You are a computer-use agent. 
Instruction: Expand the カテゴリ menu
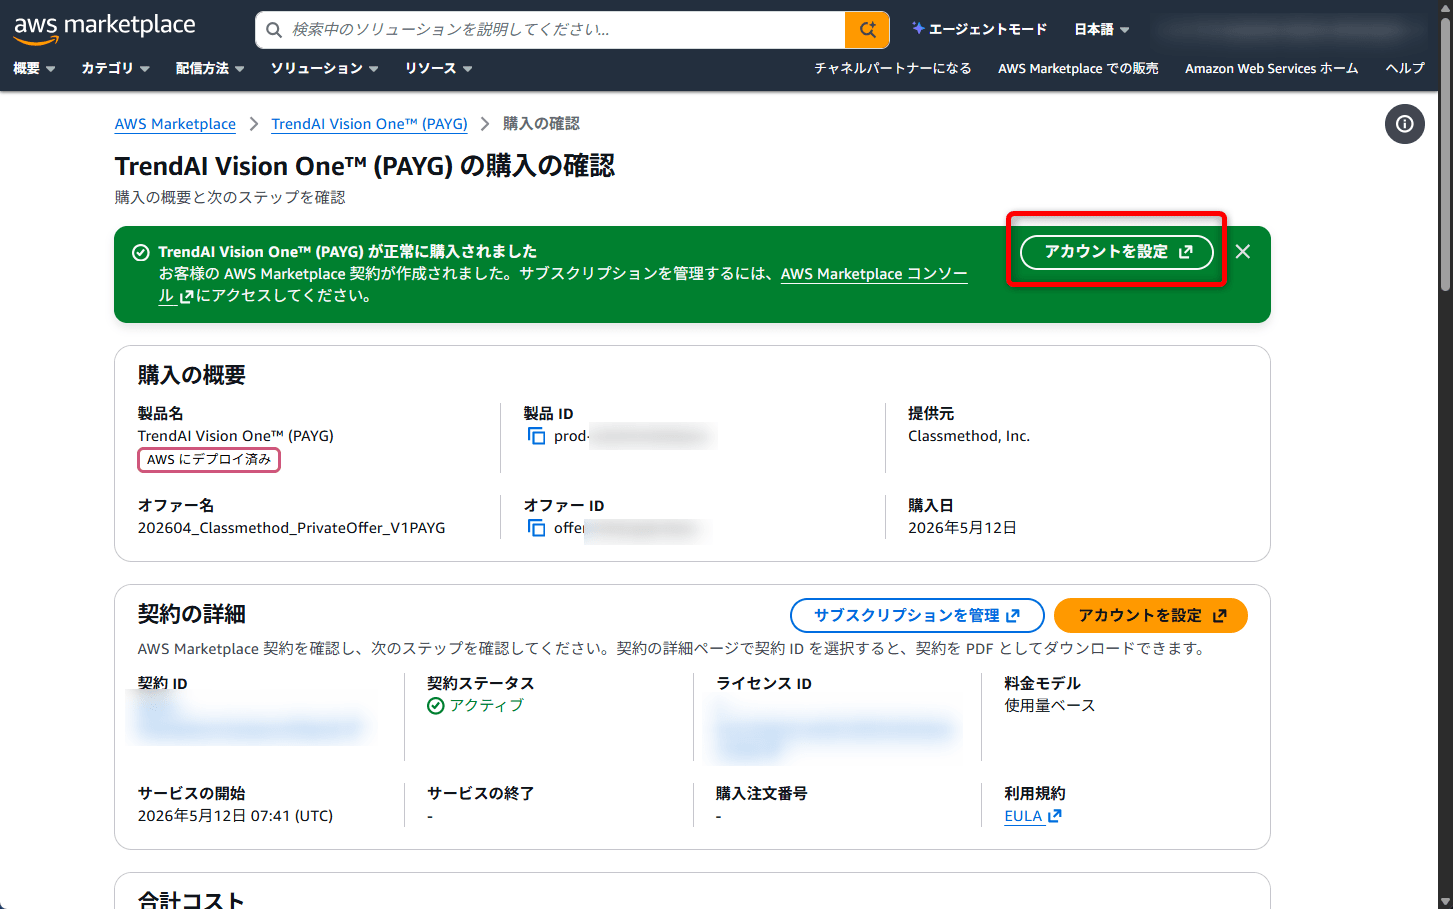pyautogui.click(x=115, y=68)
